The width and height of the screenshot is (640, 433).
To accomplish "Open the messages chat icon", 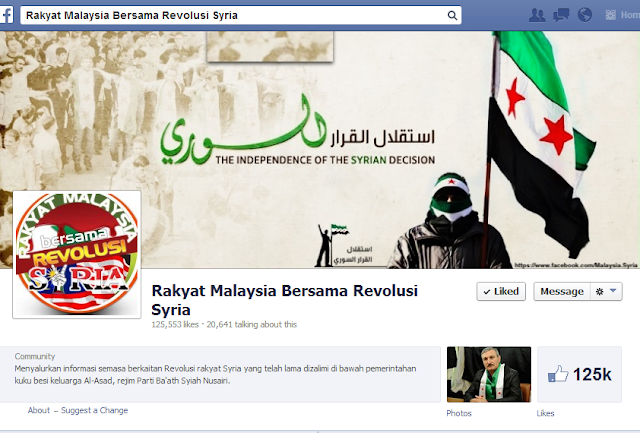I will 561,15.
